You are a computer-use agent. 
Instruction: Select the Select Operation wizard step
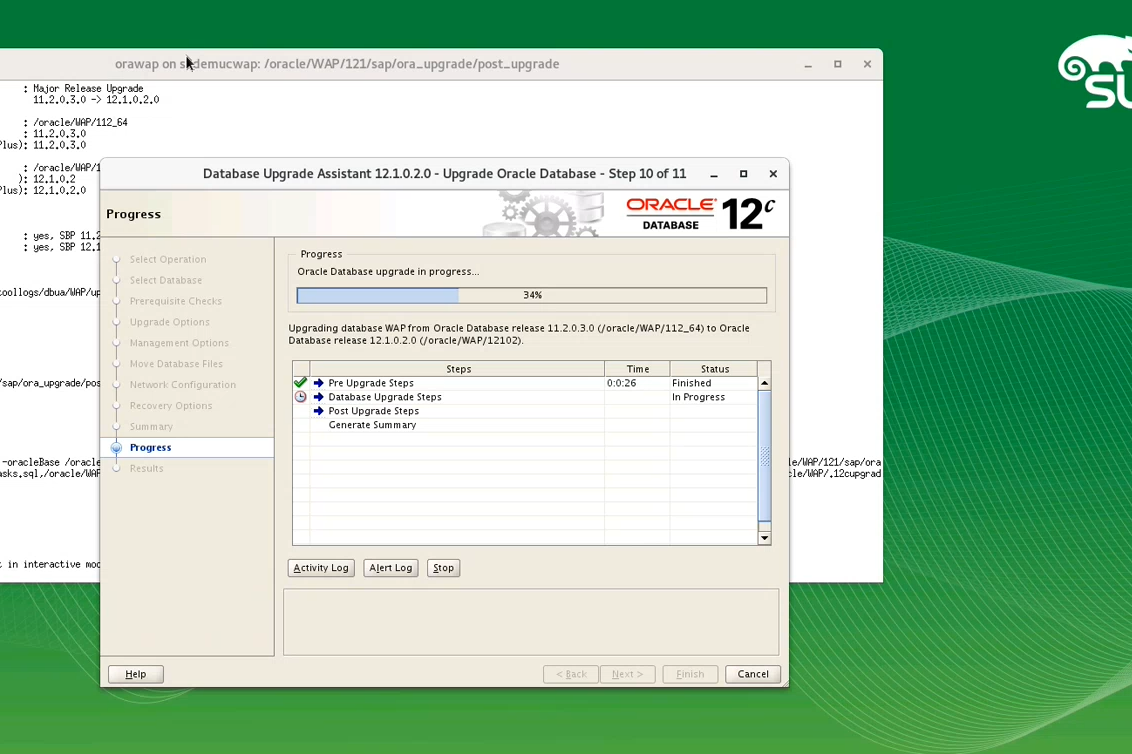point(168,259)
